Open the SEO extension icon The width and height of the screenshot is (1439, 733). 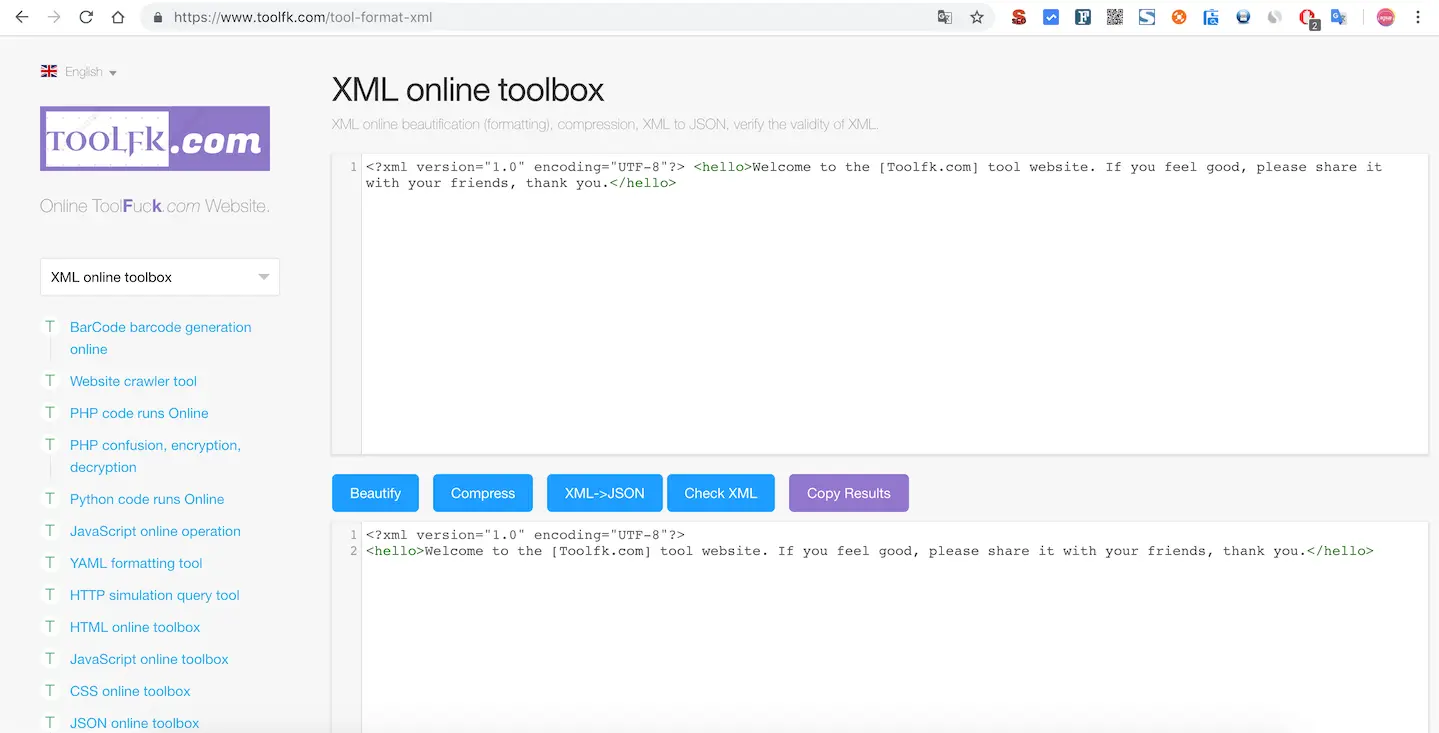point(1018,17)
